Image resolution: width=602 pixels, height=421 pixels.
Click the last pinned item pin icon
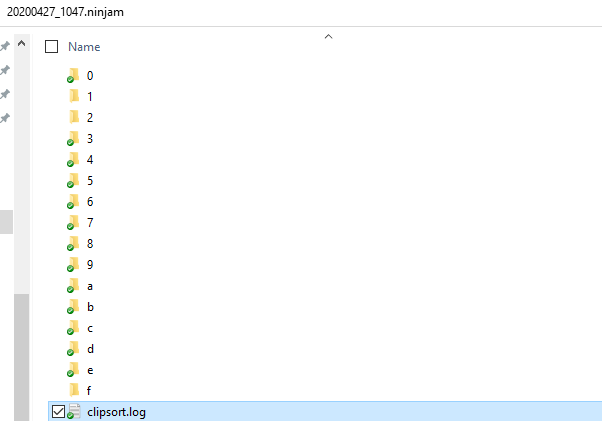5,118
